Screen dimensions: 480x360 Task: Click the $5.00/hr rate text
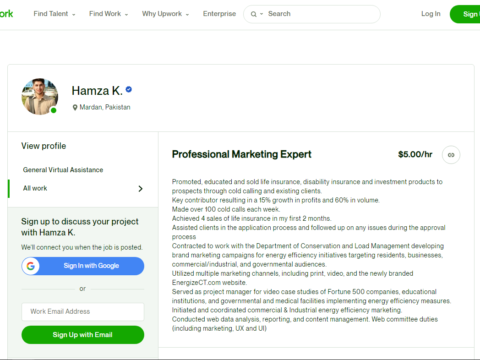coord(415,154)
